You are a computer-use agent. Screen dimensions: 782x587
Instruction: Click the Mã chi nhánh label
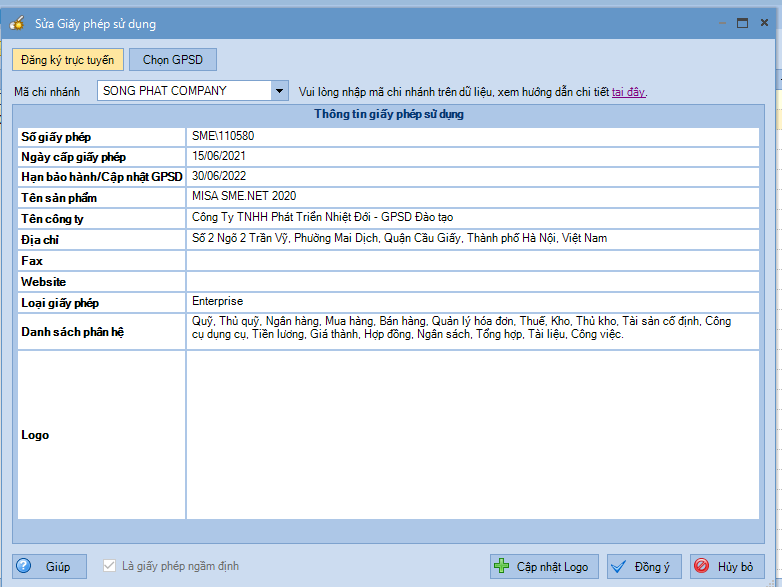coord(47,92)
